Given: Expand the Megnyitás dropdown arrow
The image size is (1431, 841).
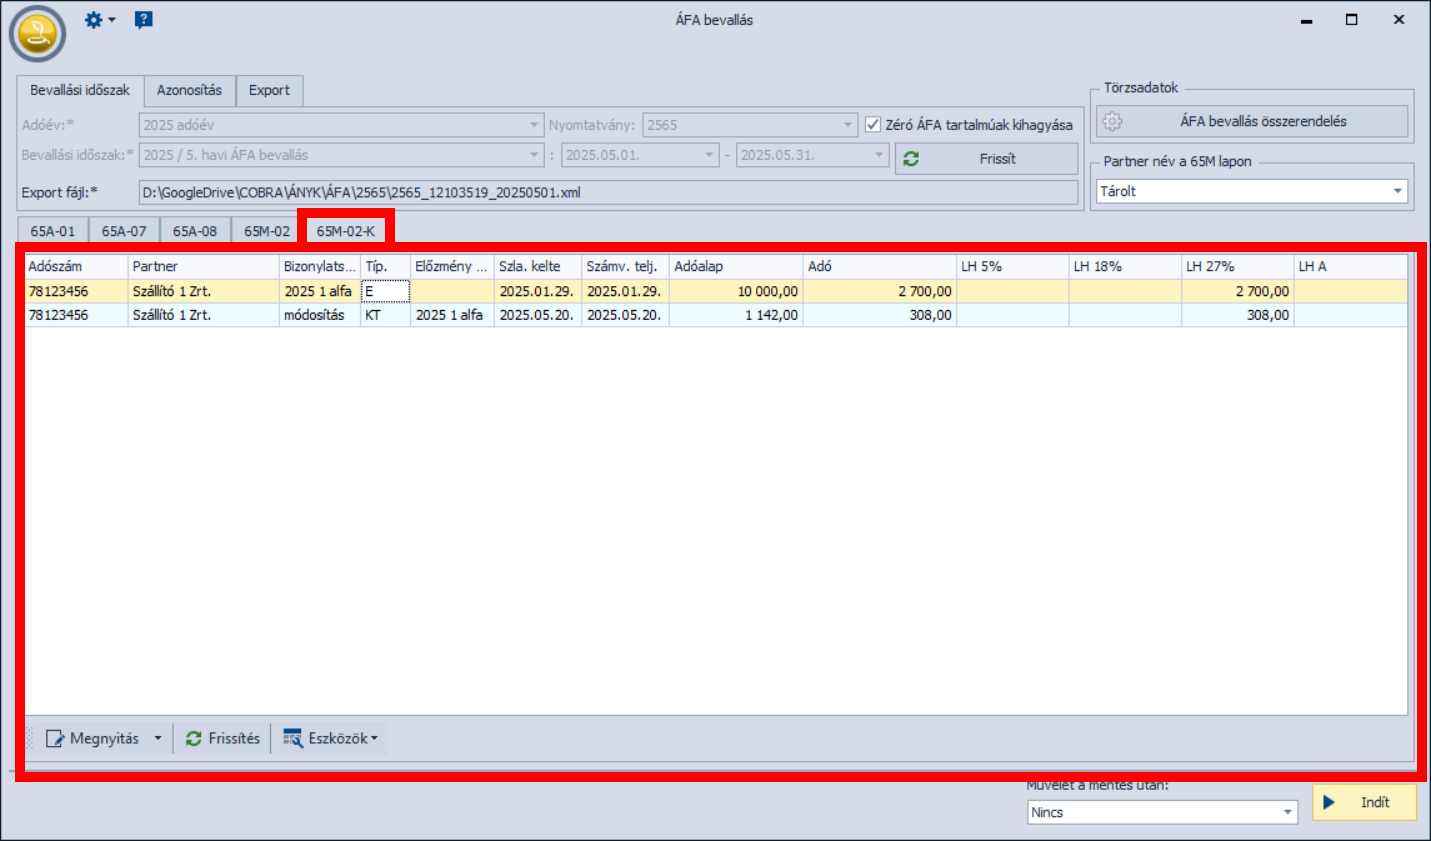Looking at the screenshot, I should point(158,739).
